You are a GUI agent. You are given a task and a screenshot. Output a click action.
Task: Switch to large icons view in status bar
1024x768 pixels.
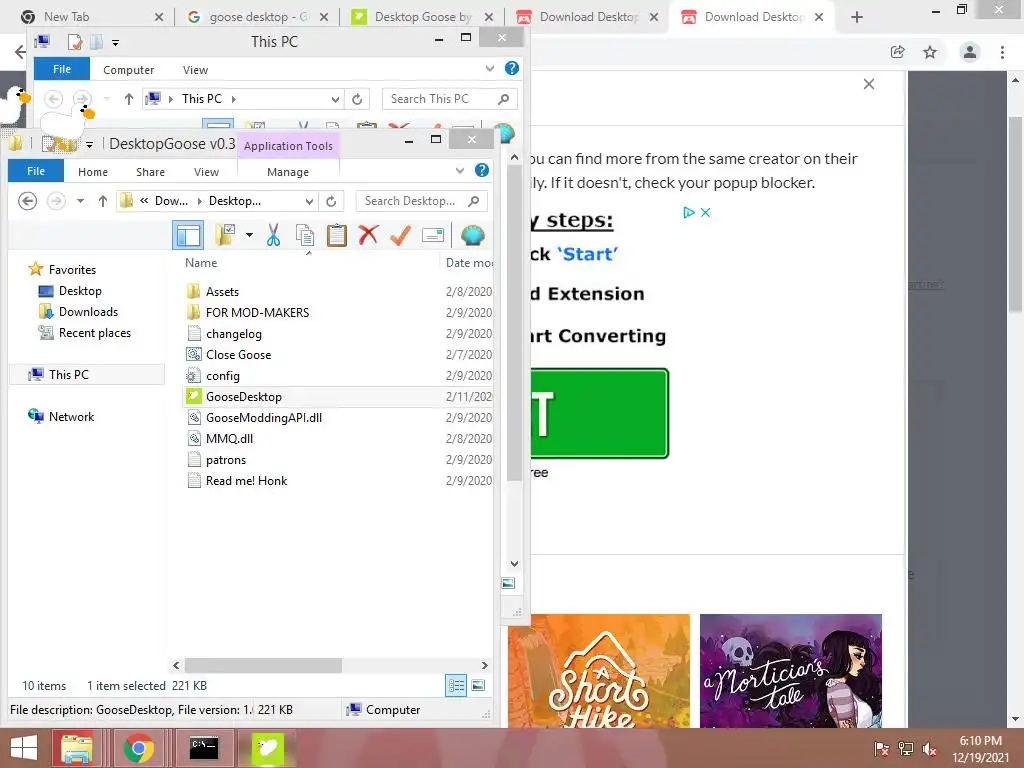tap(478, 685)
